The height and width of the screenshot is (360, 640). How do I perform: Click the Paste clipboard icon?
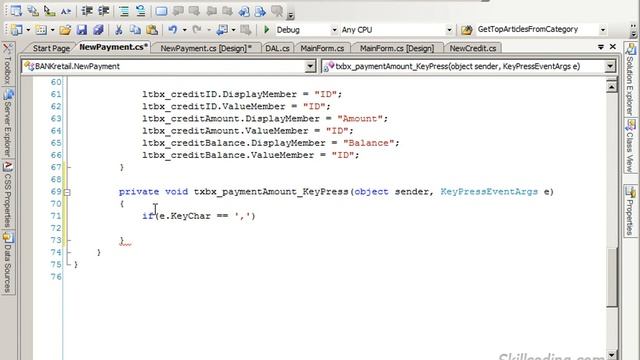[x=152, y=30]
